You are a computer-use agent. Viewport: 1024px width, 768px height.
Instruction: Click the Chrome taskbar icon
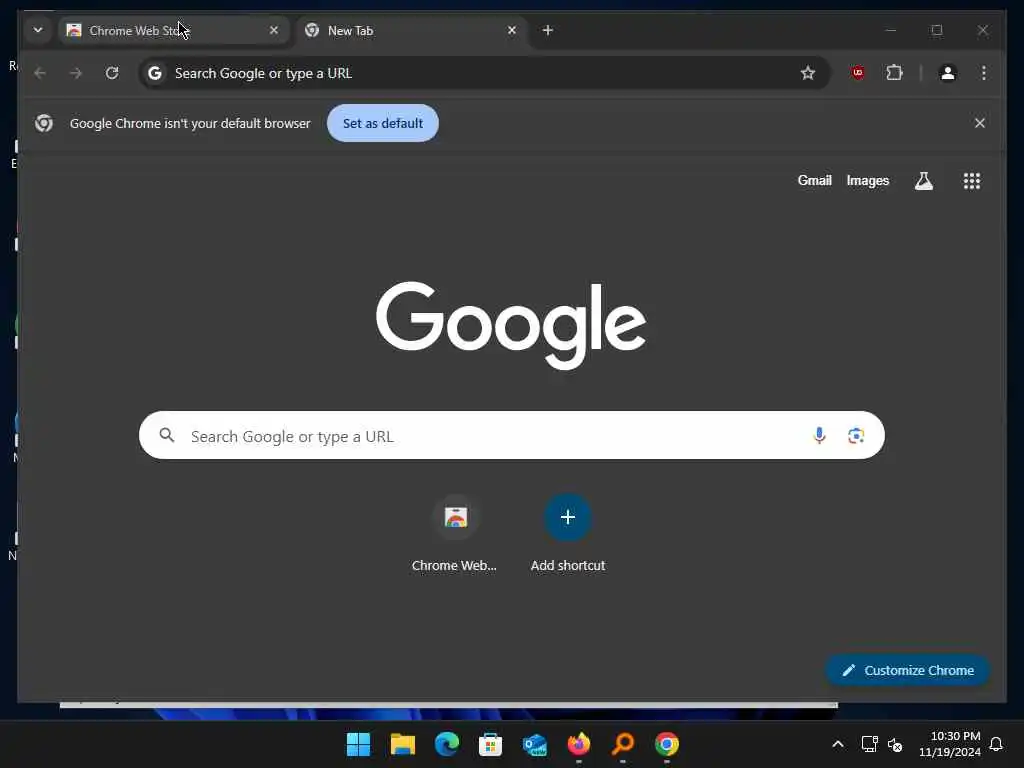pos(667,744)
